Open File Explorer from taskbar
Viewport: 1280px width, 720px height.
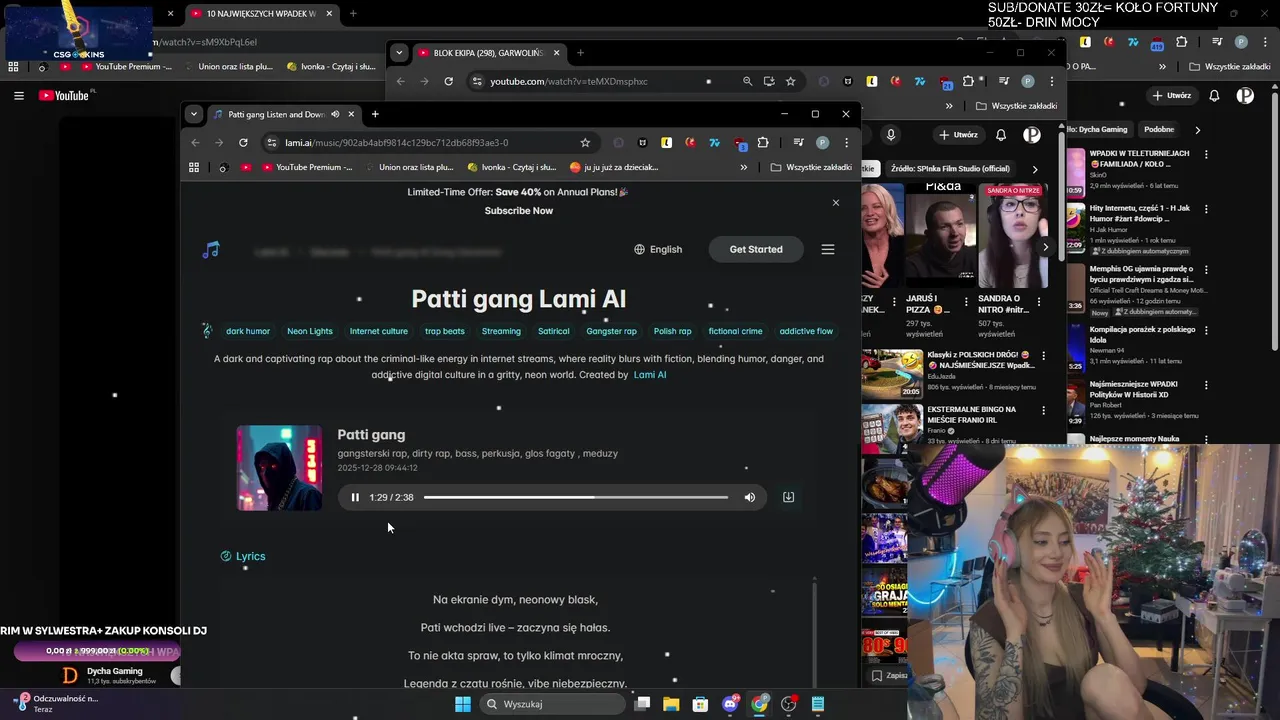point(671,704)
